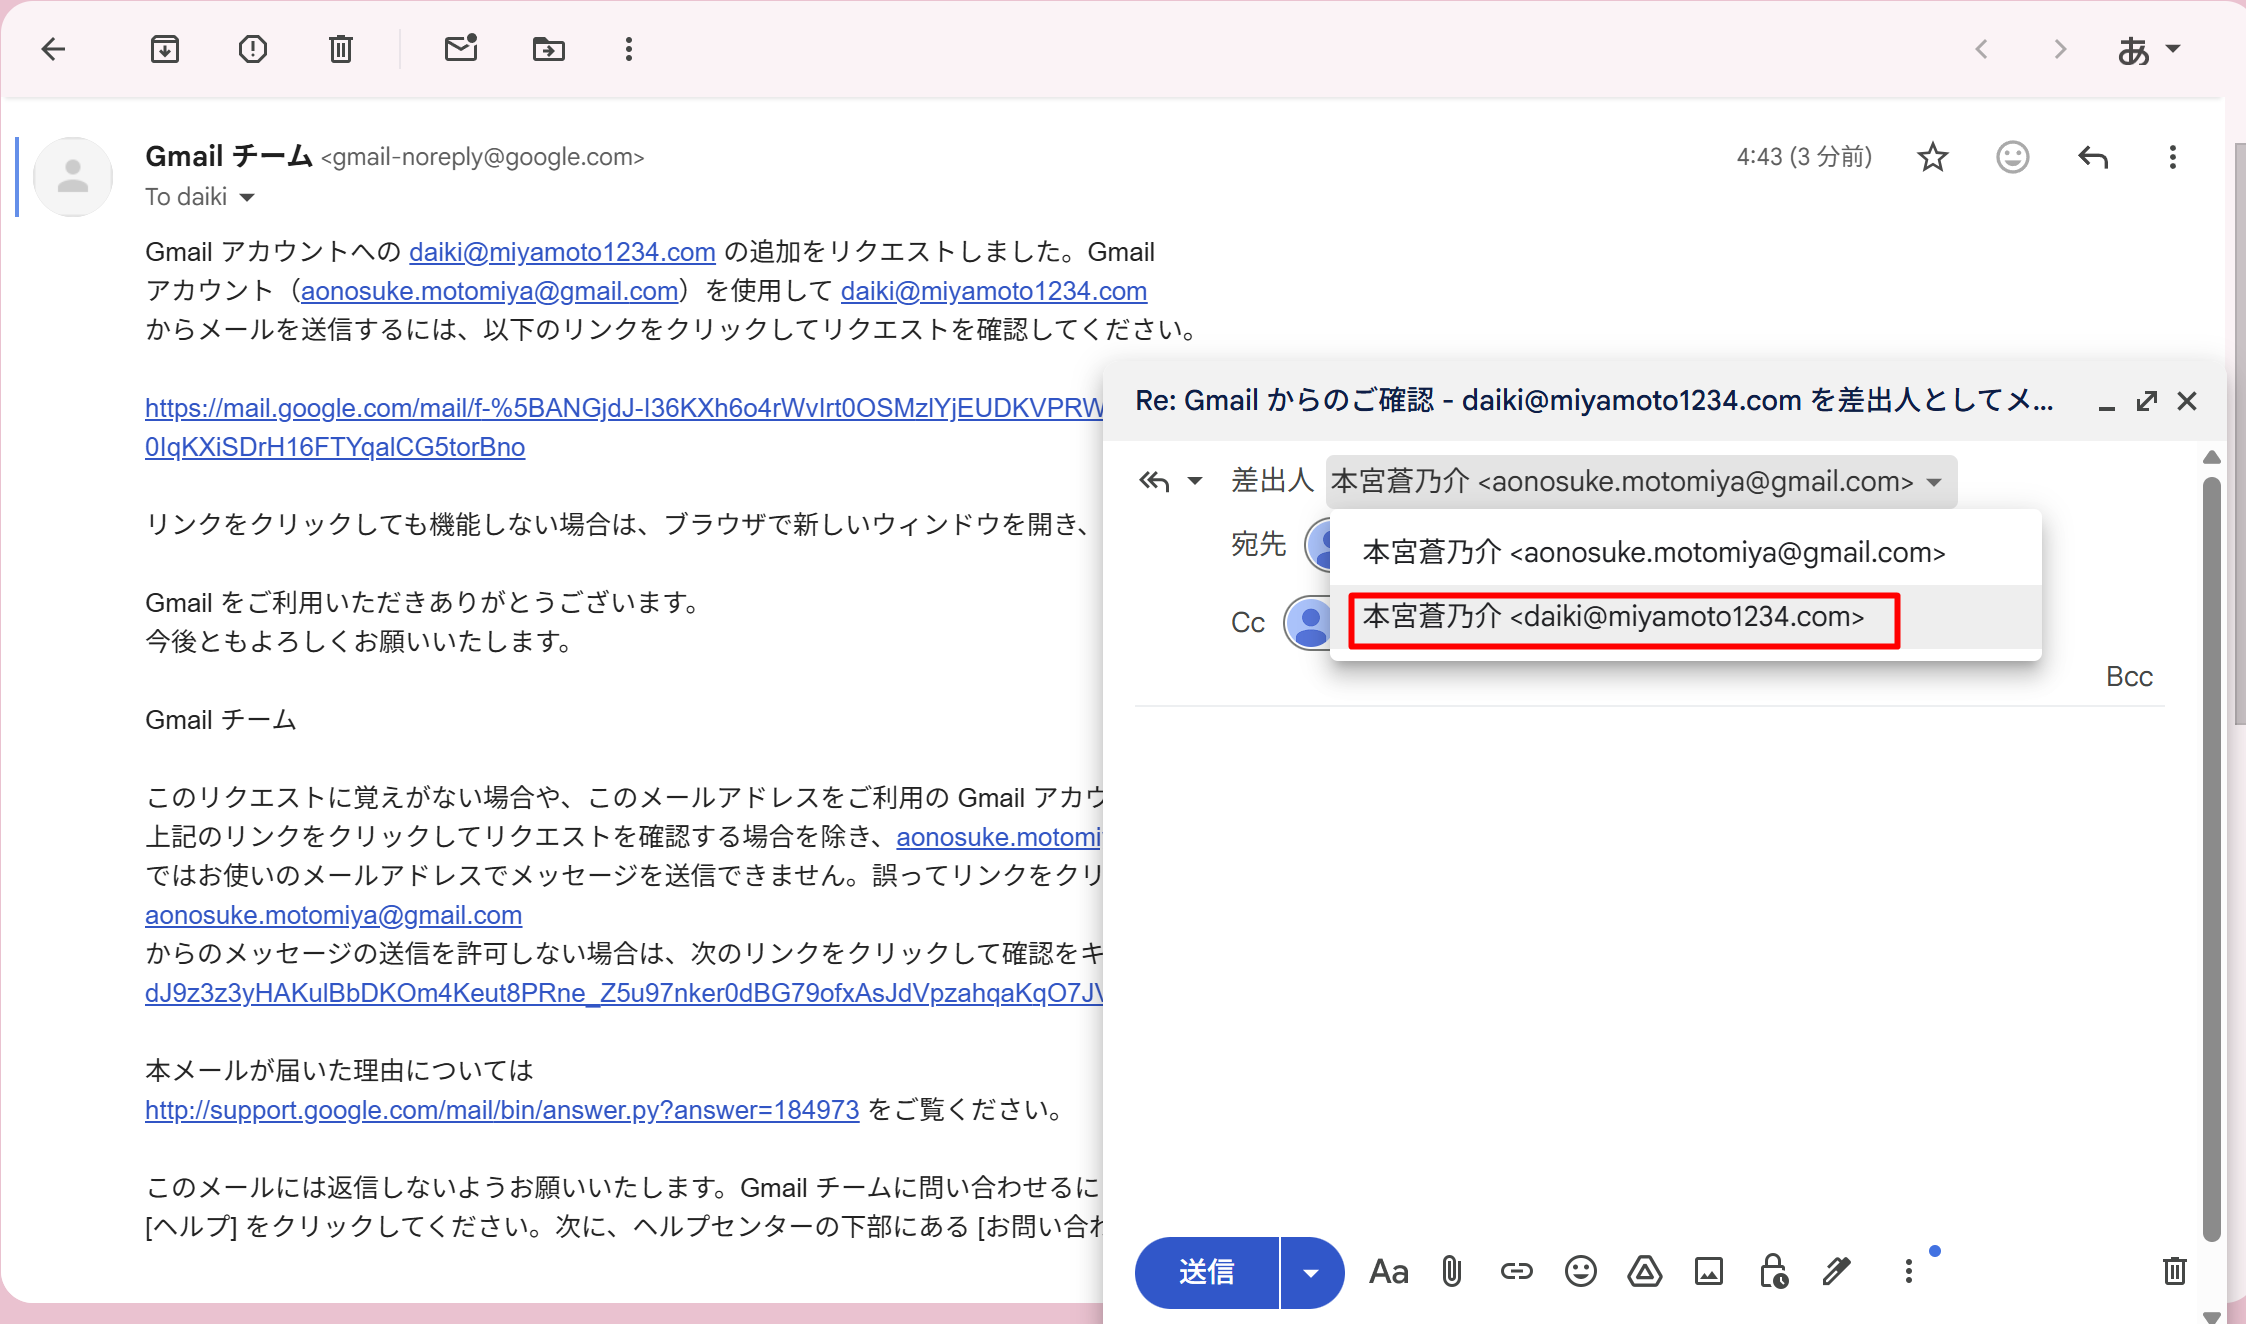Click the Move to folder icon
This screenshot has width=2246, height=1324.
(548, 49)
